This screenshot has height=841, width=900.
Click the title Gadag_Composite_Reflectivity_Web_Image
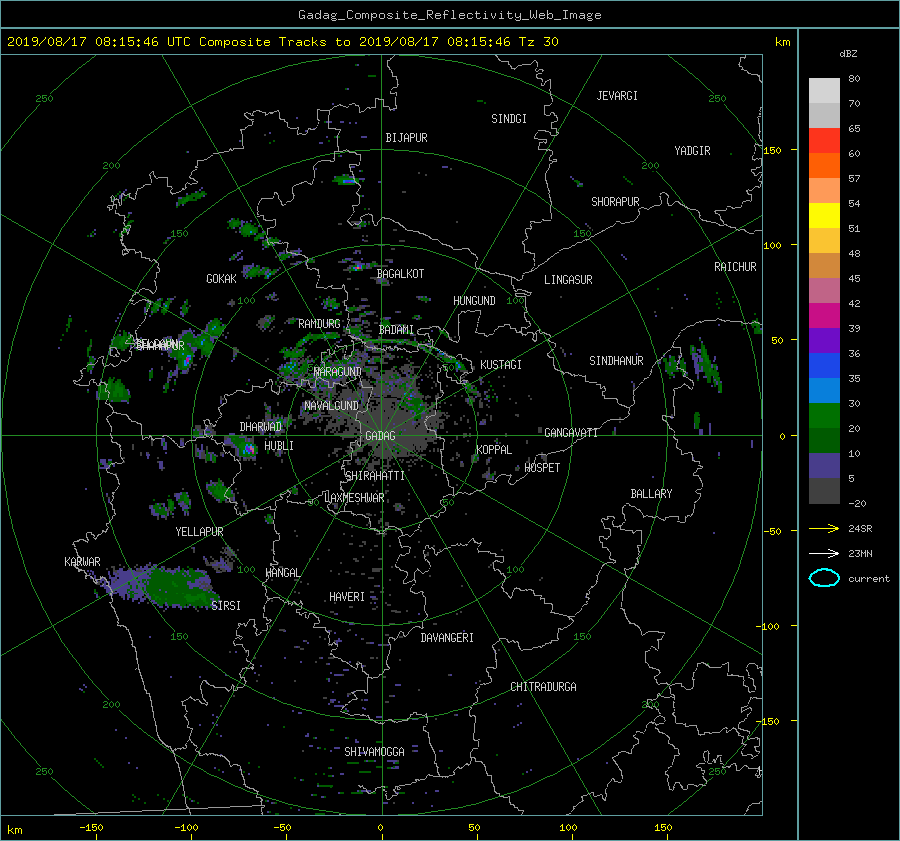(x=449, y=15)
